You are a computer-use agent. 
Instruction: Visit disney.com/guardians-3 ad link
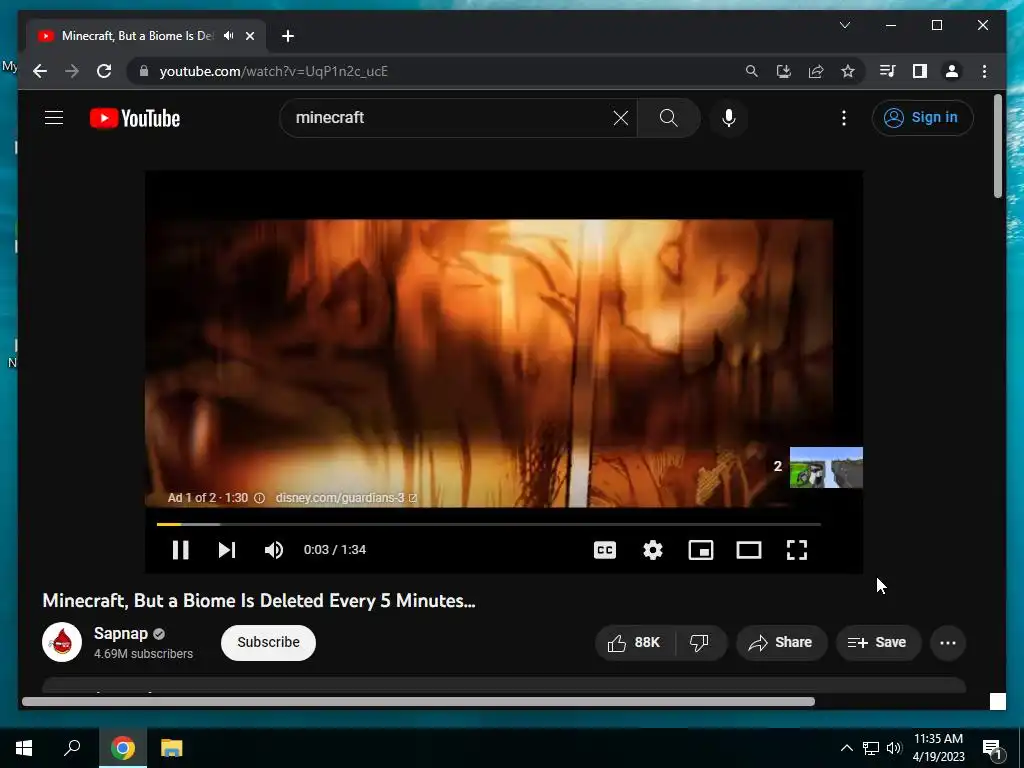[x=345, y=498]
